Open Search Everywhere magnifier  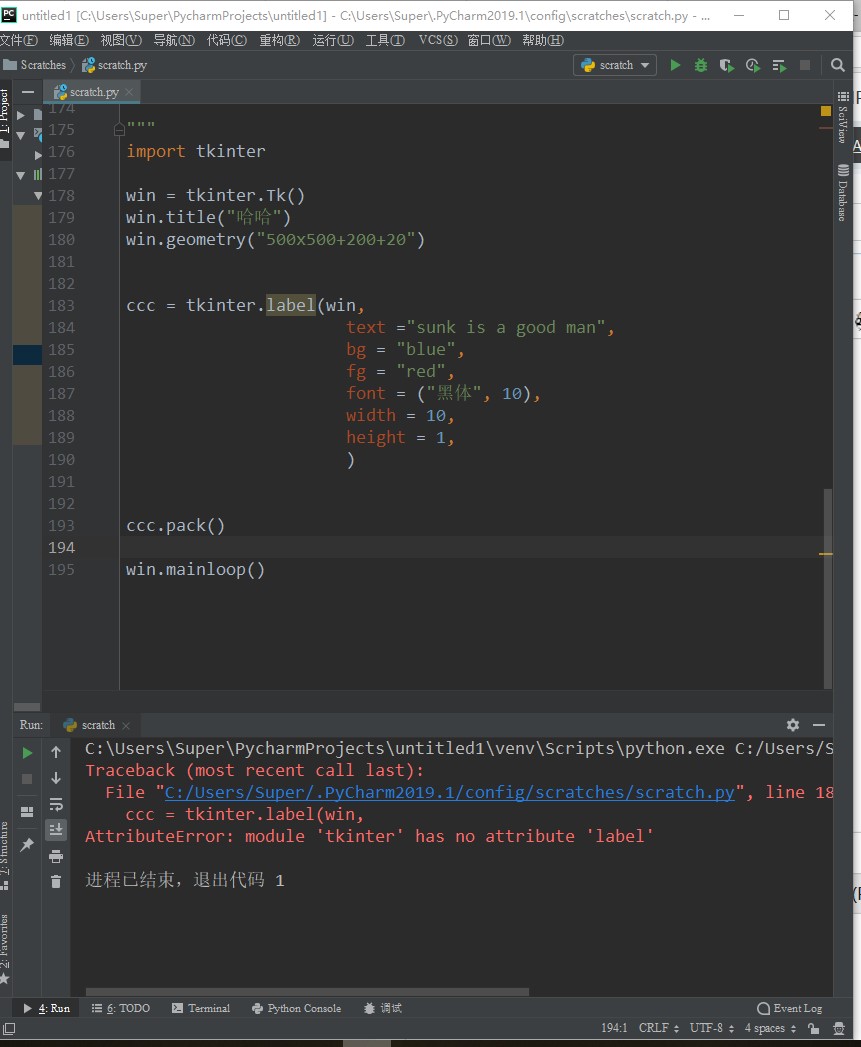coord(837,65)
